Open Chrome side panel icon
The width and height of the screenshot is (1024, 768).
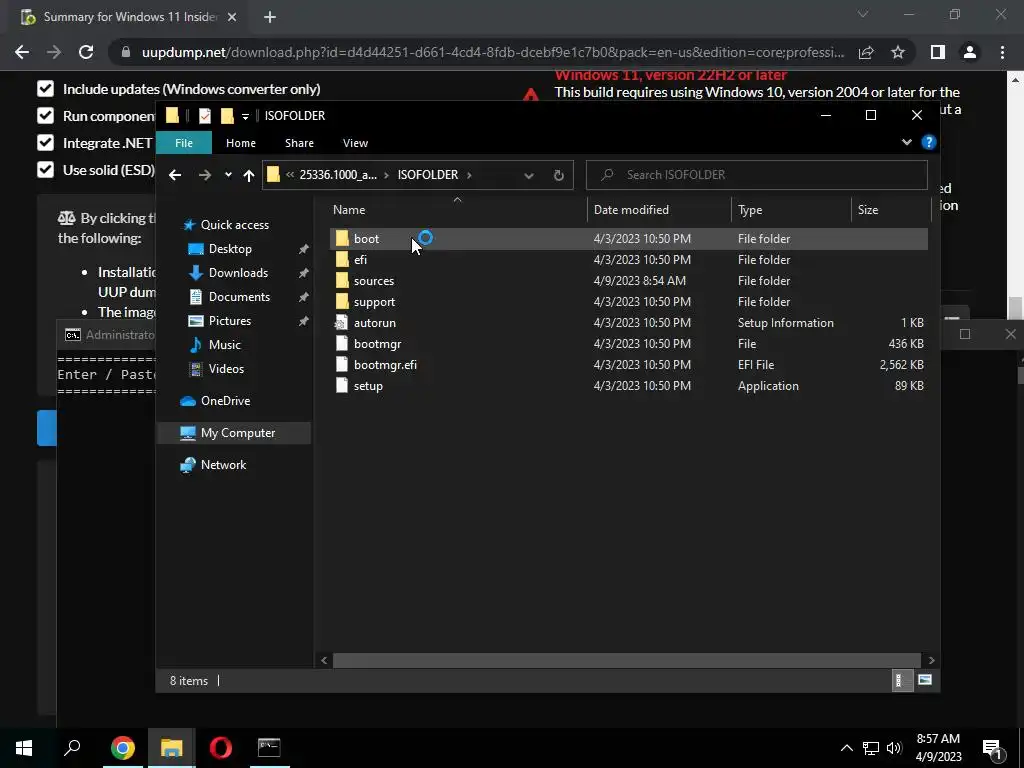point(937,52)
